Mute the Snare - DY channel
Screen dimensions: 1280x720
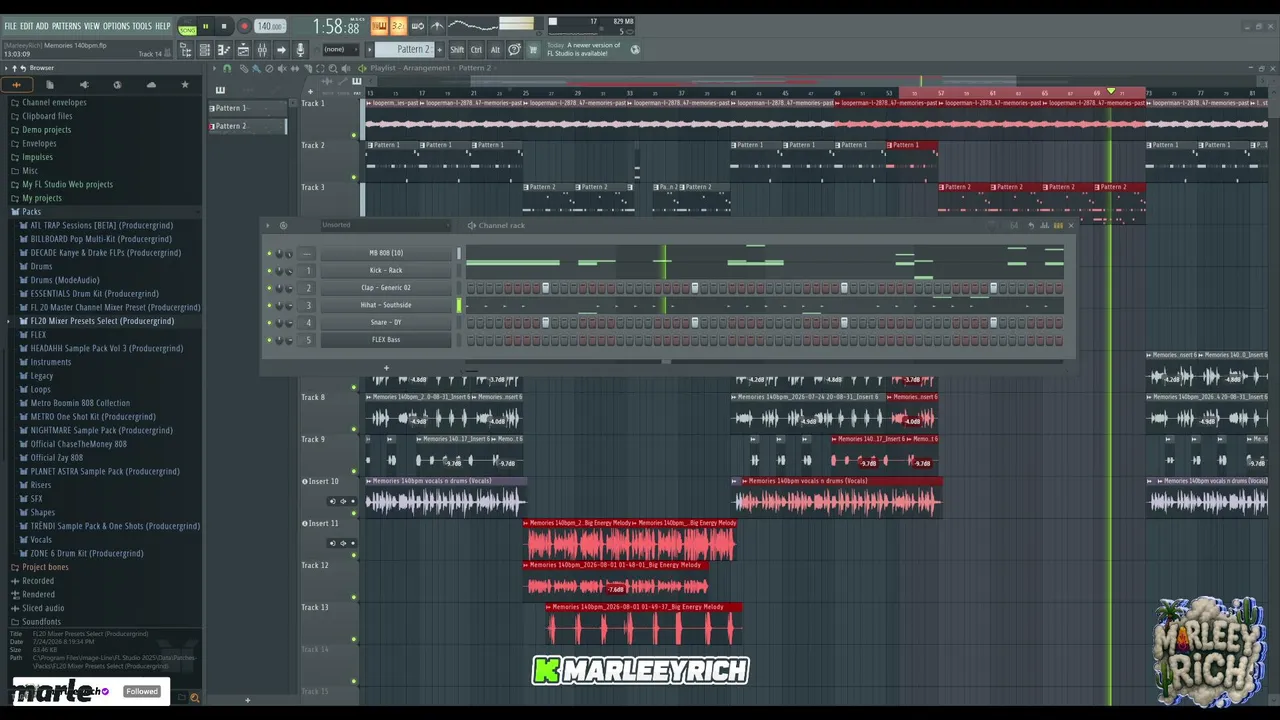pos(269,322)
